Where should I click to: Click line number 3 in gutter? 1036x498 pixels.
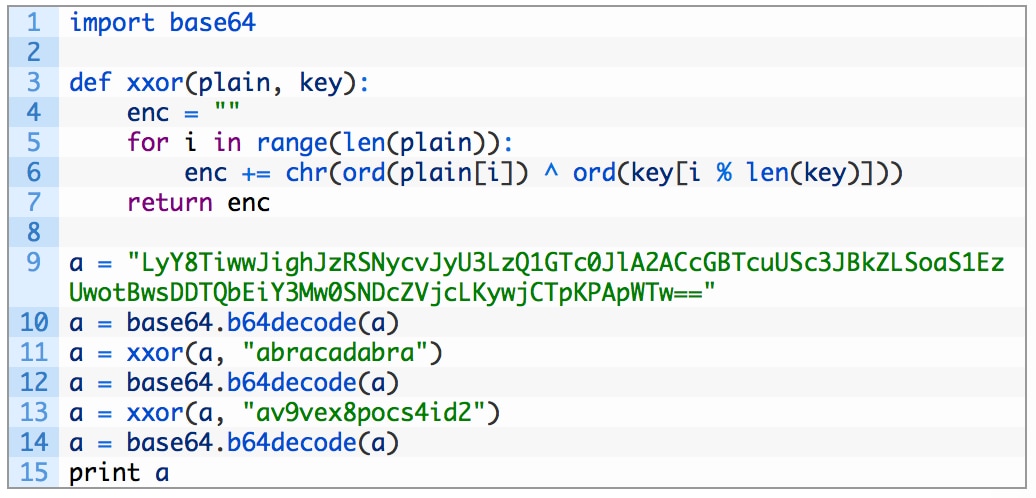click(34, 83)
